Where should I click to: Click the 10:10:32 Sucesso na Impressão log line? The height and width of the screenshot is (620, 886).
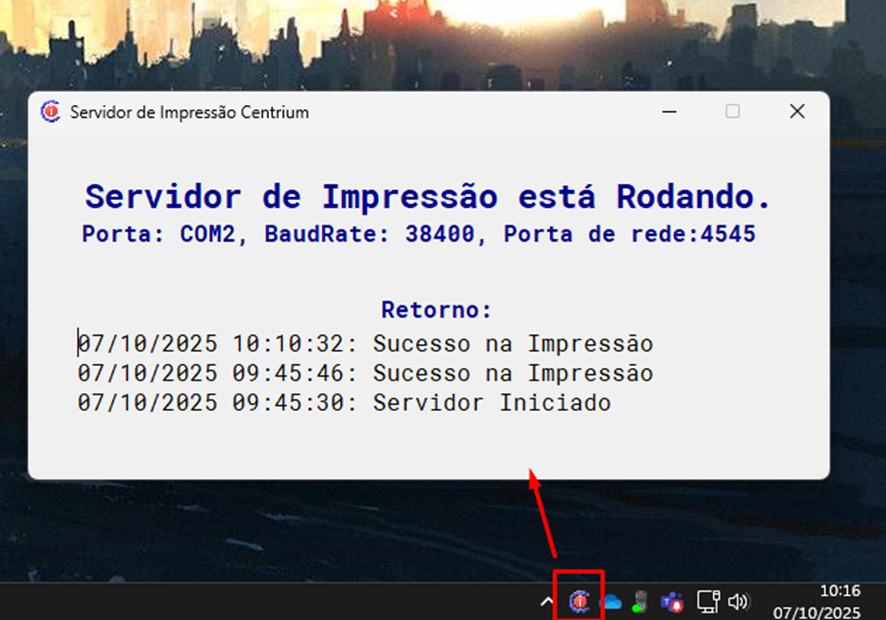coord(366,344)
